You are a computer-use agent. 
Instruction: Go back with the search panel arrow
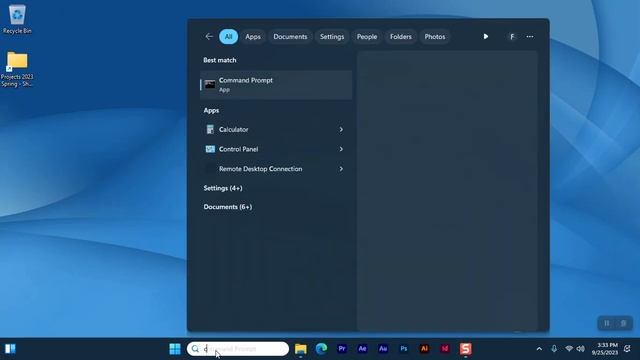point(209,37)
